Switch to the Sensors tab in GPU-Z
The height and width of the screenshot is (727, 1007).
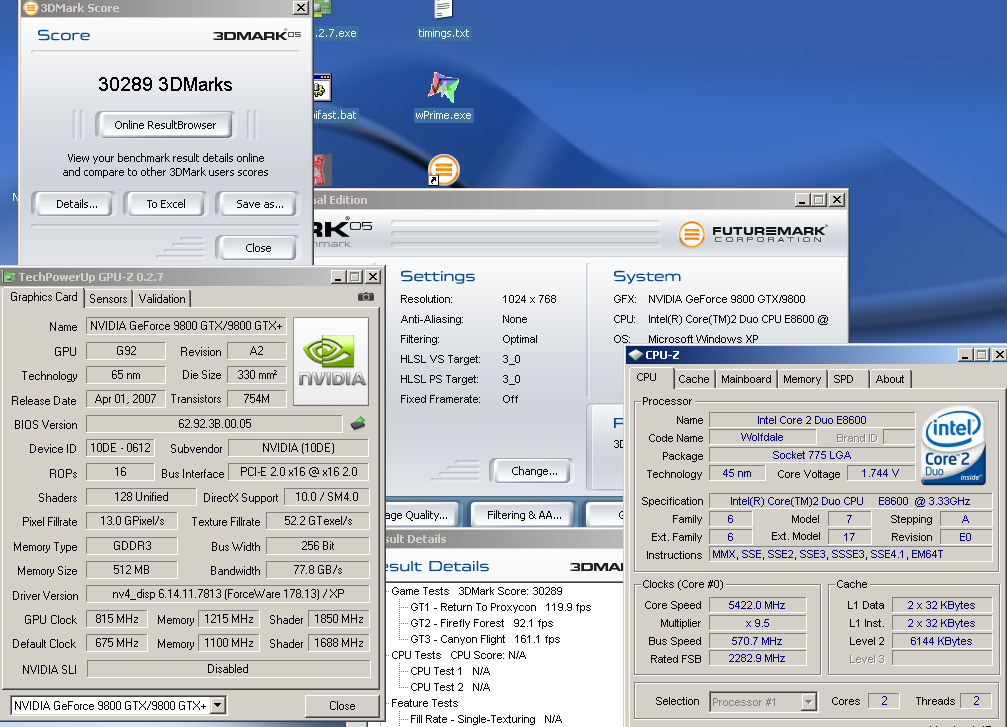108,299
